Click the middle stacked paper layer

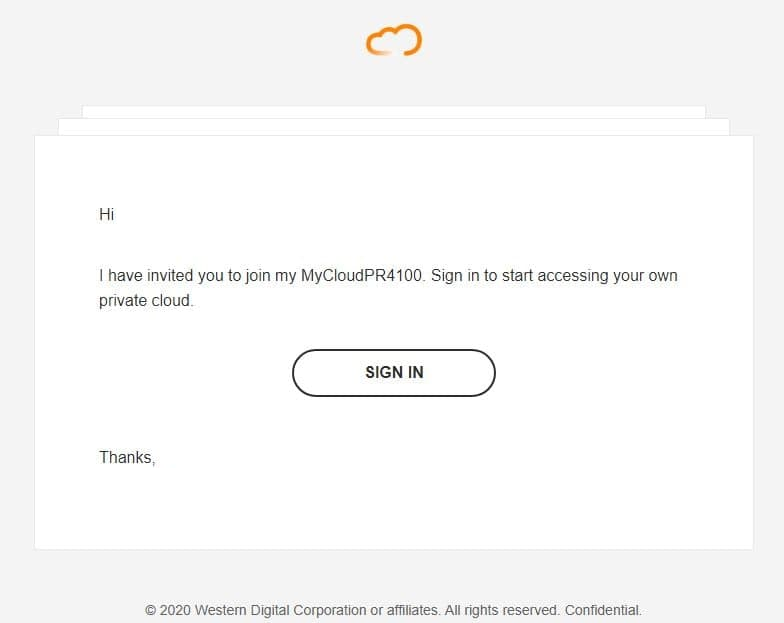394,127
